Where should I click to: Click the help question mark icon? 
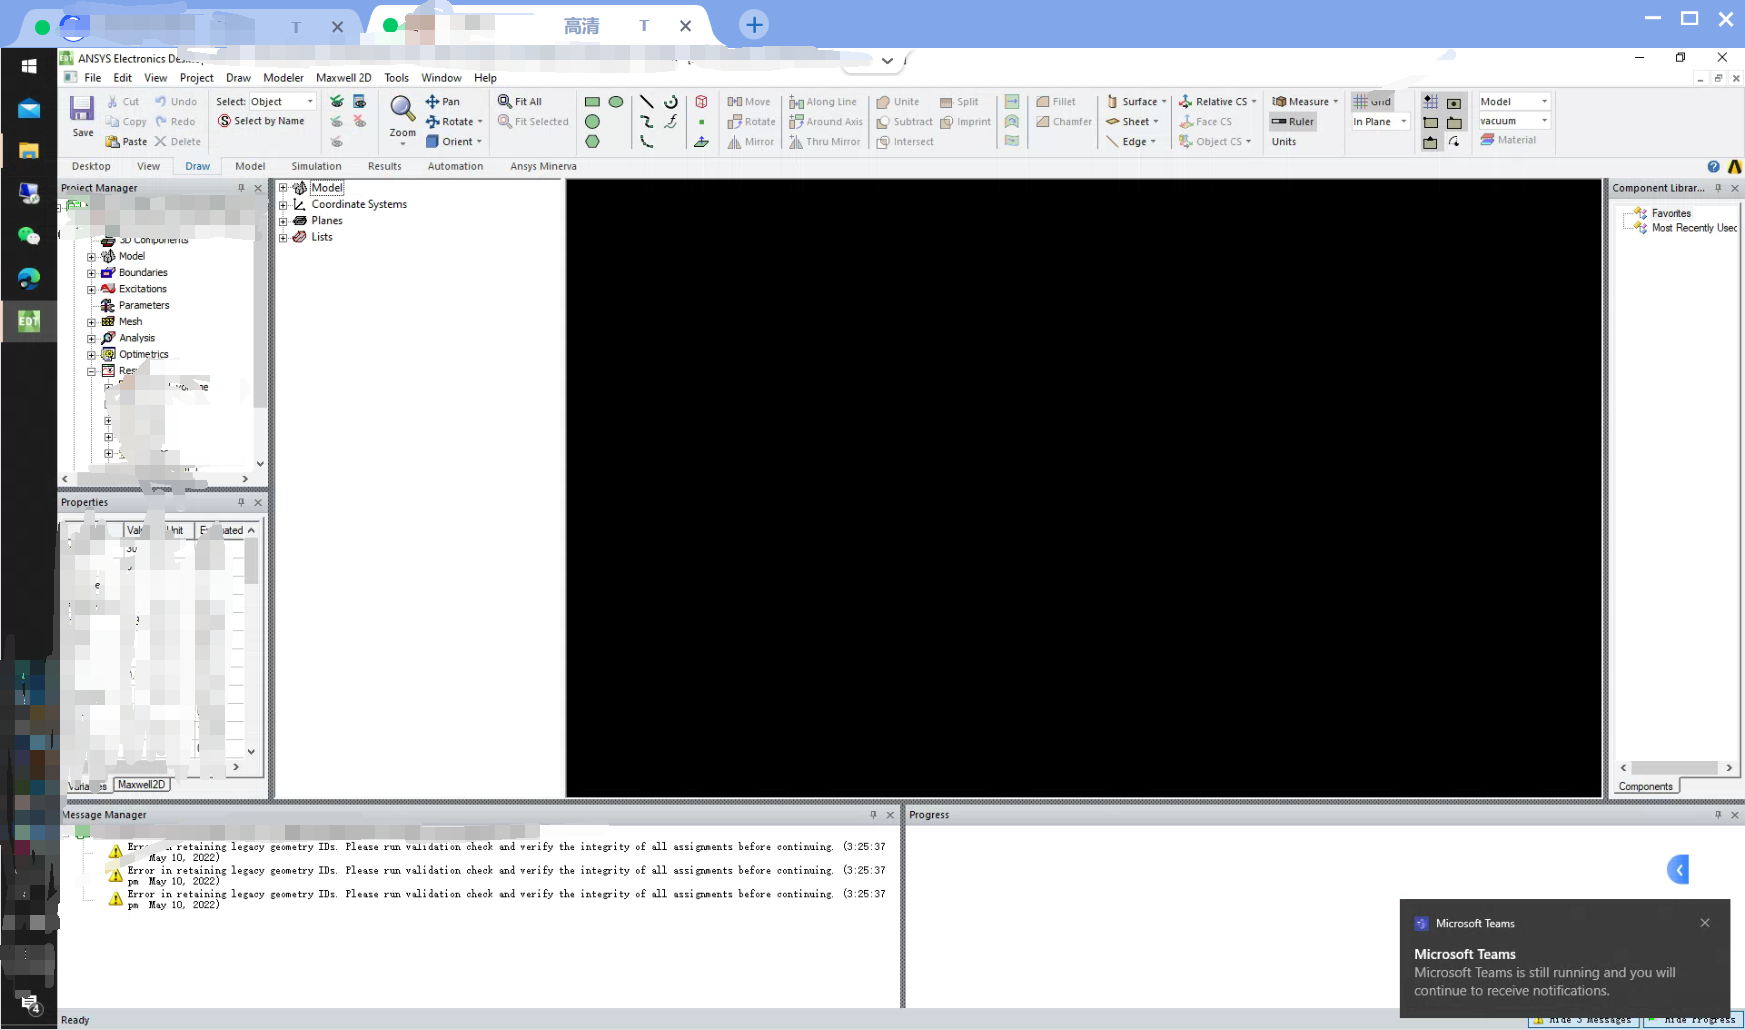click(x=1713, y=167)
